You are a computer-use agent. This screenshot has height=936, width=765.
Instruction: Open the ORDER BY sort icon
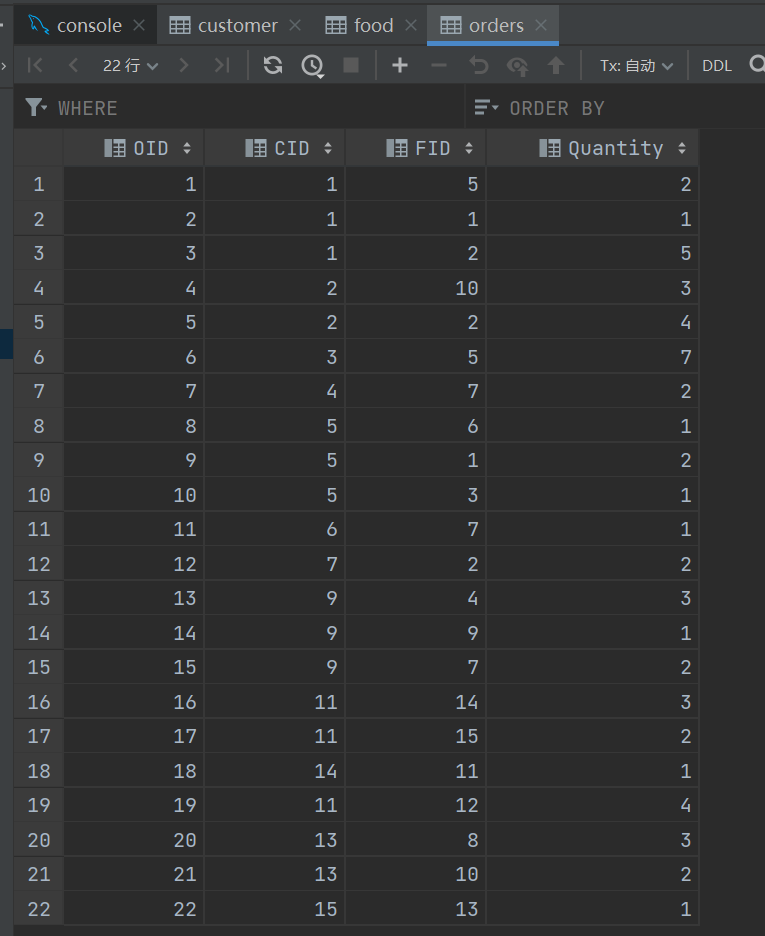[x=486, y=107]
